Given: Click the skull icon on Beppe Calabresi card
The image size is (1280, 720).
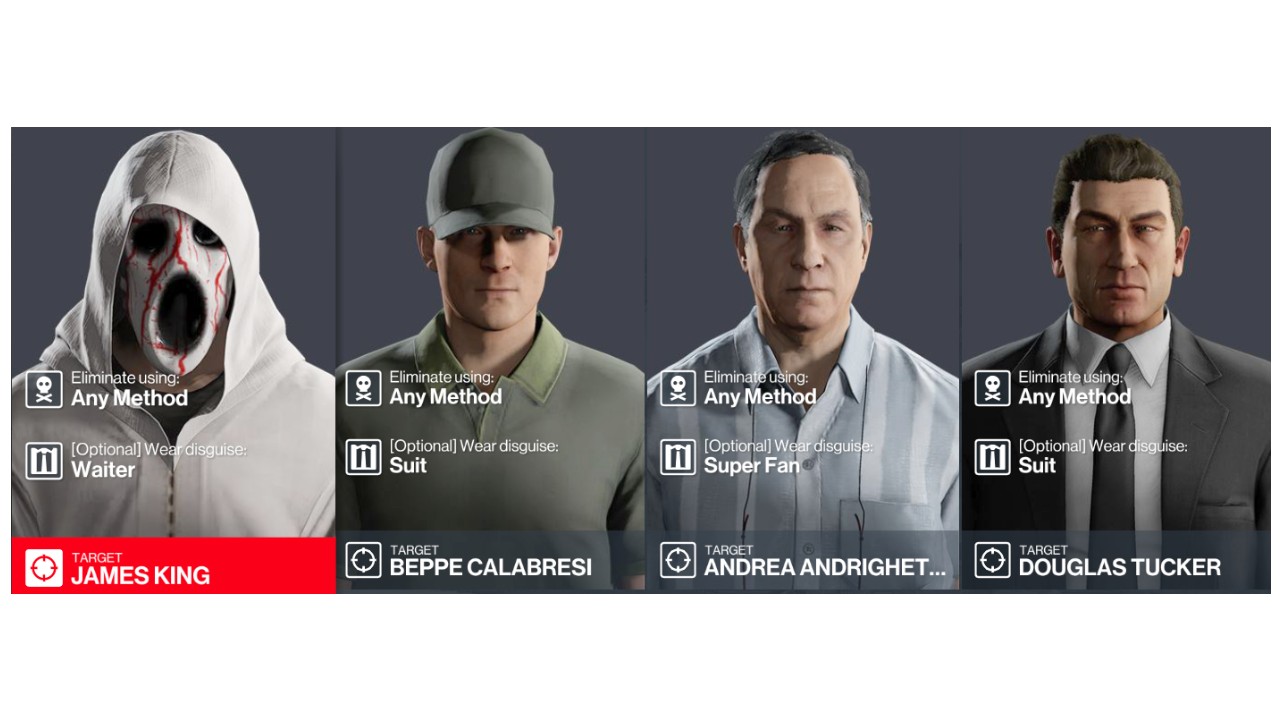Looking at the screenshot, I should tap(363, 388).
